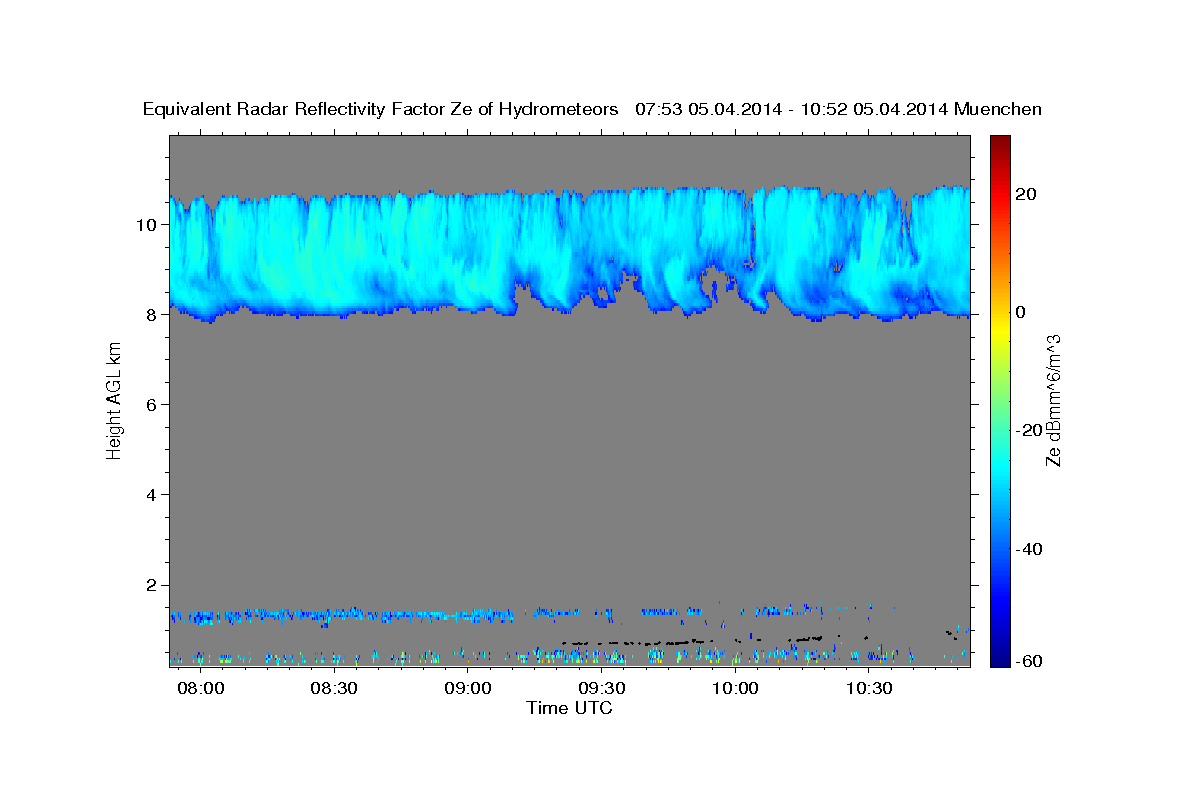Click the station name 'Muenchen' in the title
This screenshot has height=800, width=1200.
998,109
